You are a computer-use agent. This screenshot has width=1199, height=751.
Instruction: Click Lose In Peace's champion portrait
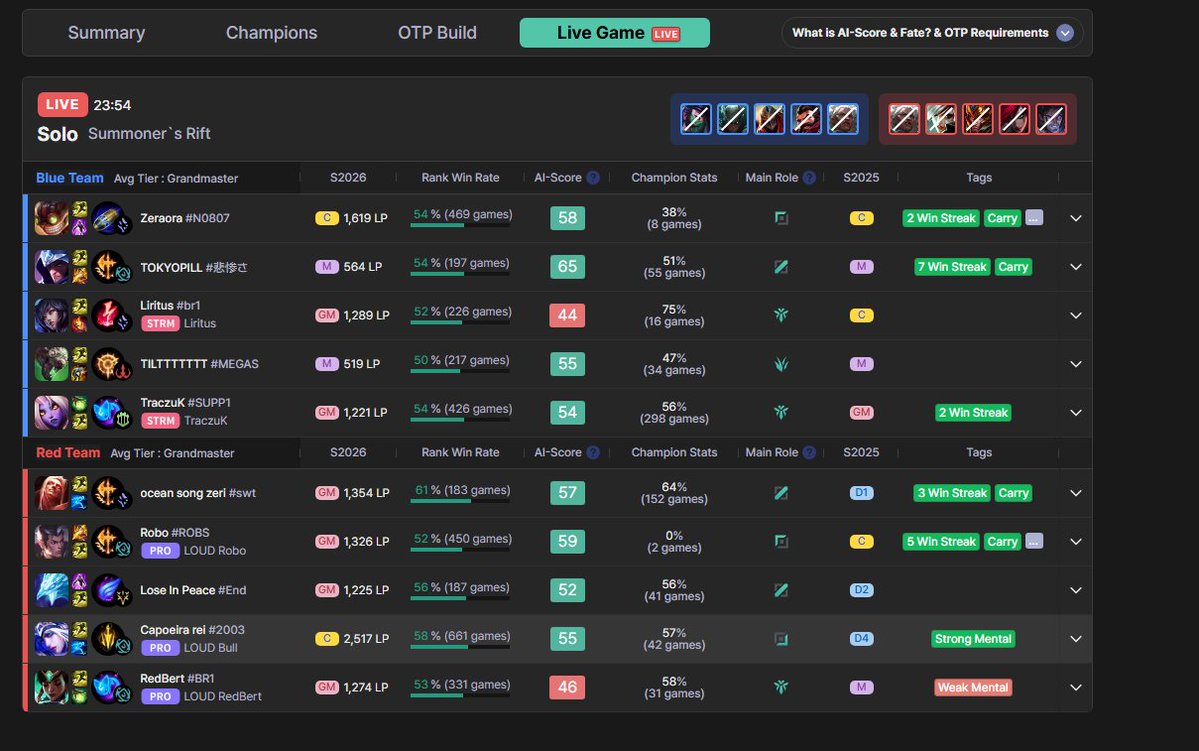click(x=51, y=590)
